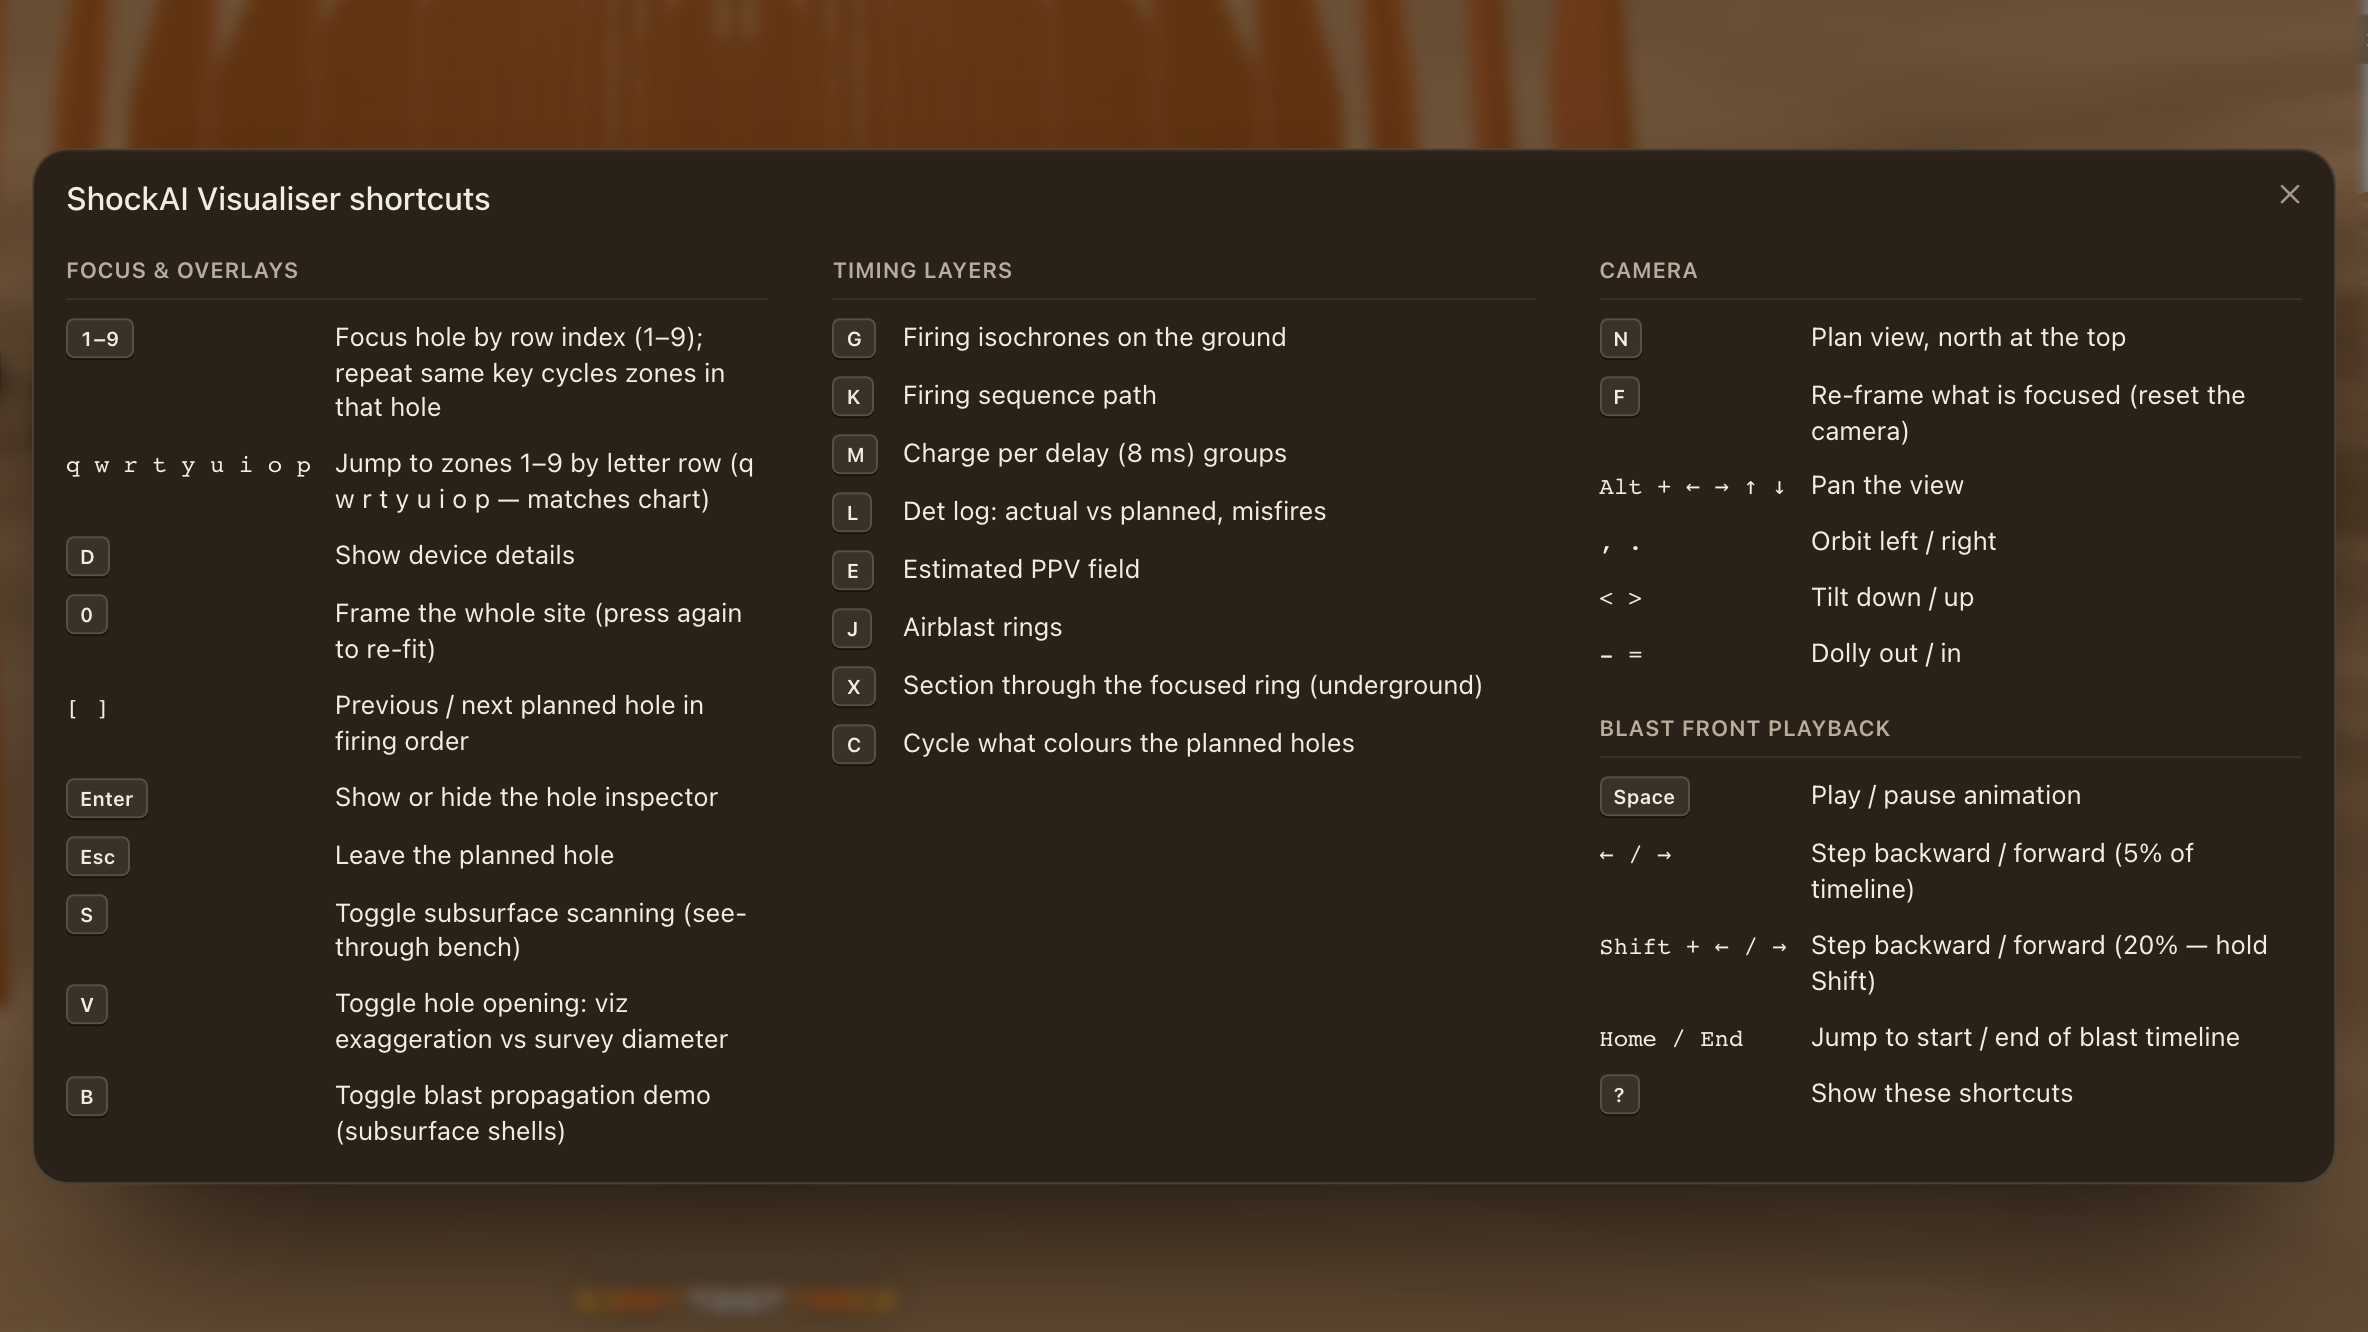Click the 0 key badge for framing site
The width and height of the screenshot is (2368, 1332).
[x=87, y=615]
